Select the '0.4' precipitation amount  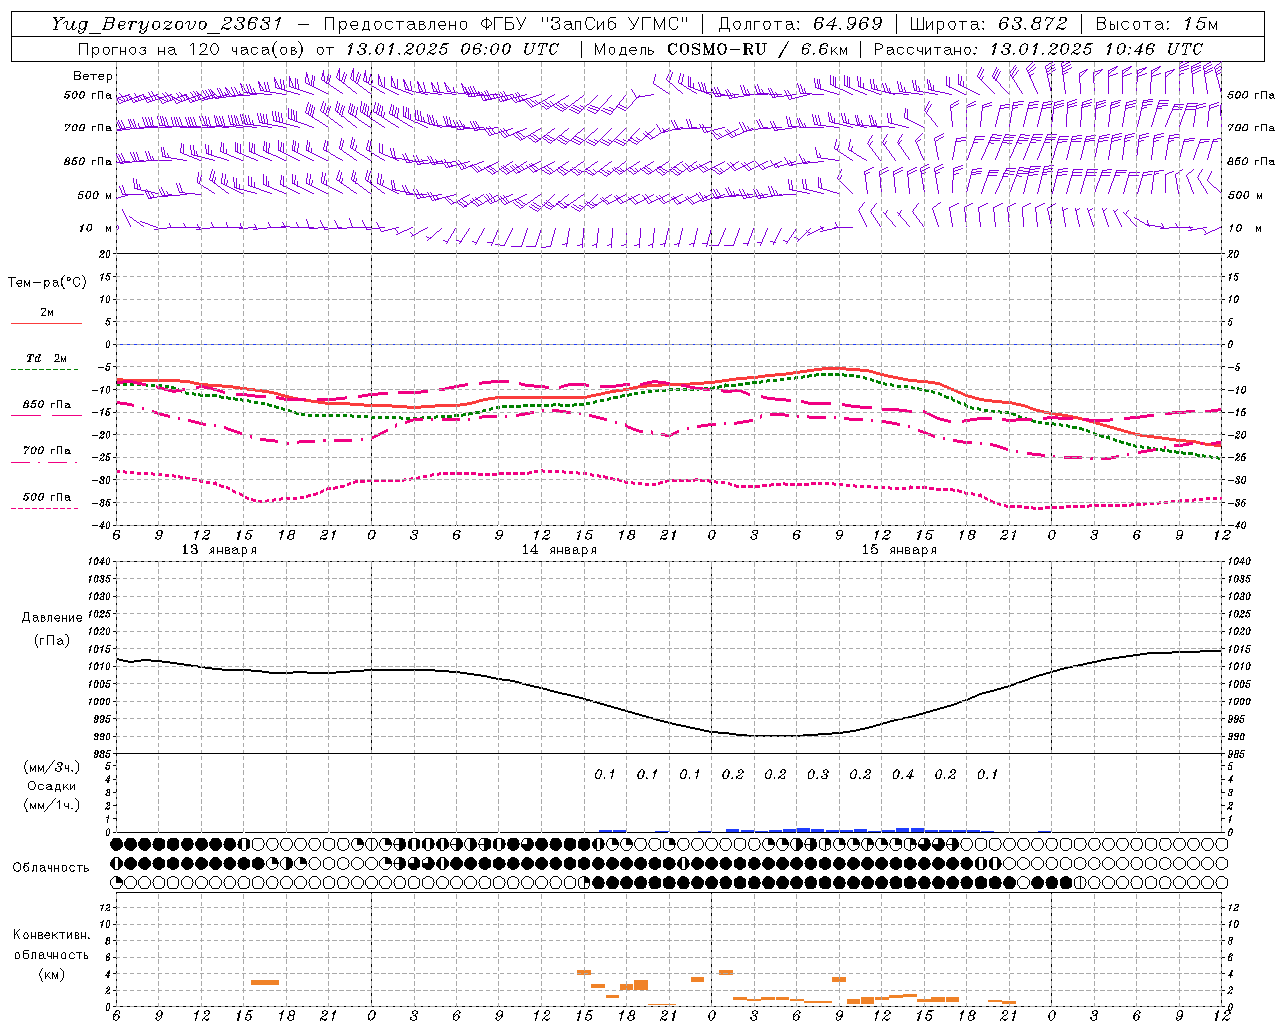[903, 774]
